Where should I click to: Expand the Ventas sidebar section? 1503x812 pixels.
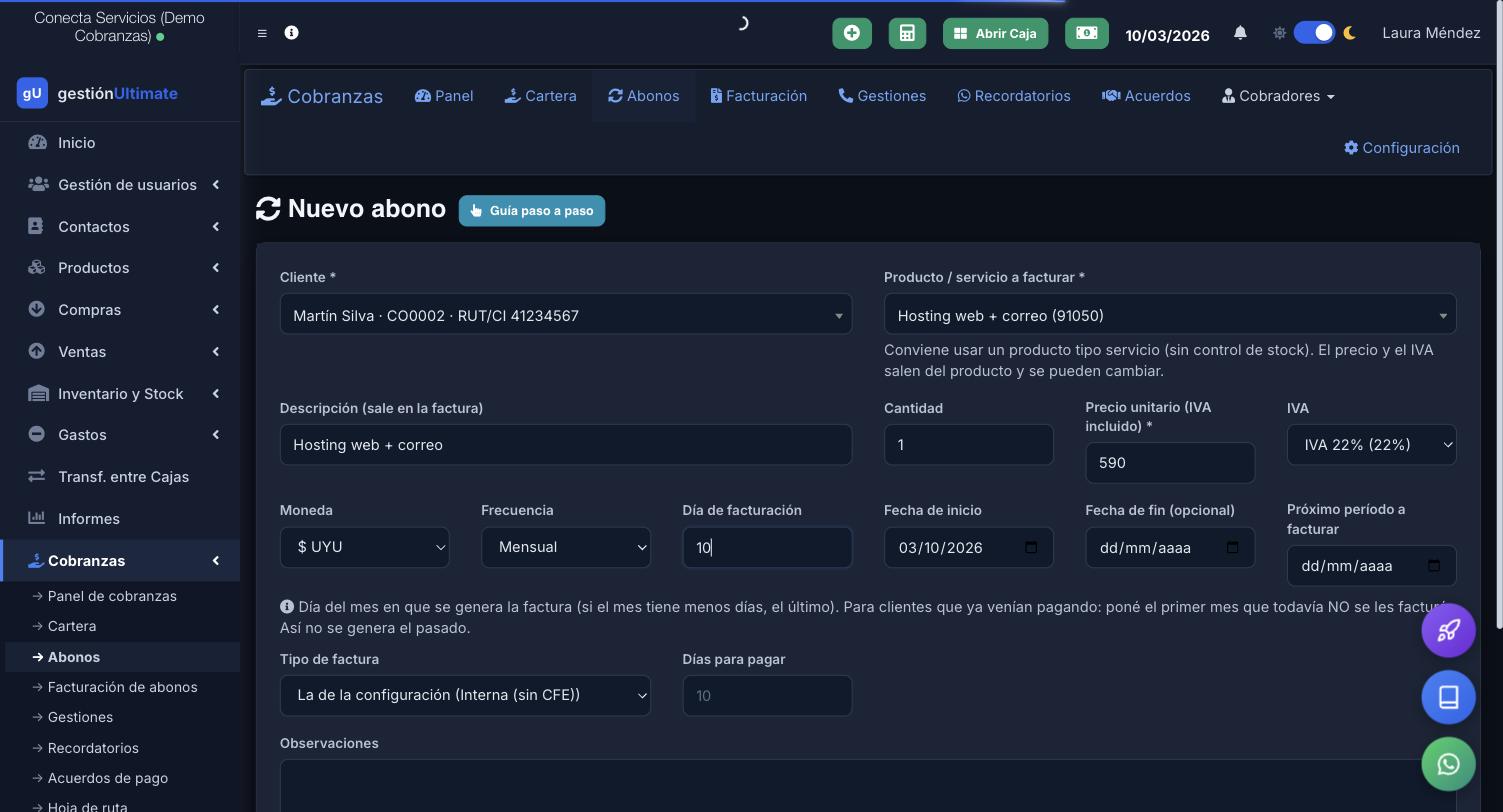point(120,352)
